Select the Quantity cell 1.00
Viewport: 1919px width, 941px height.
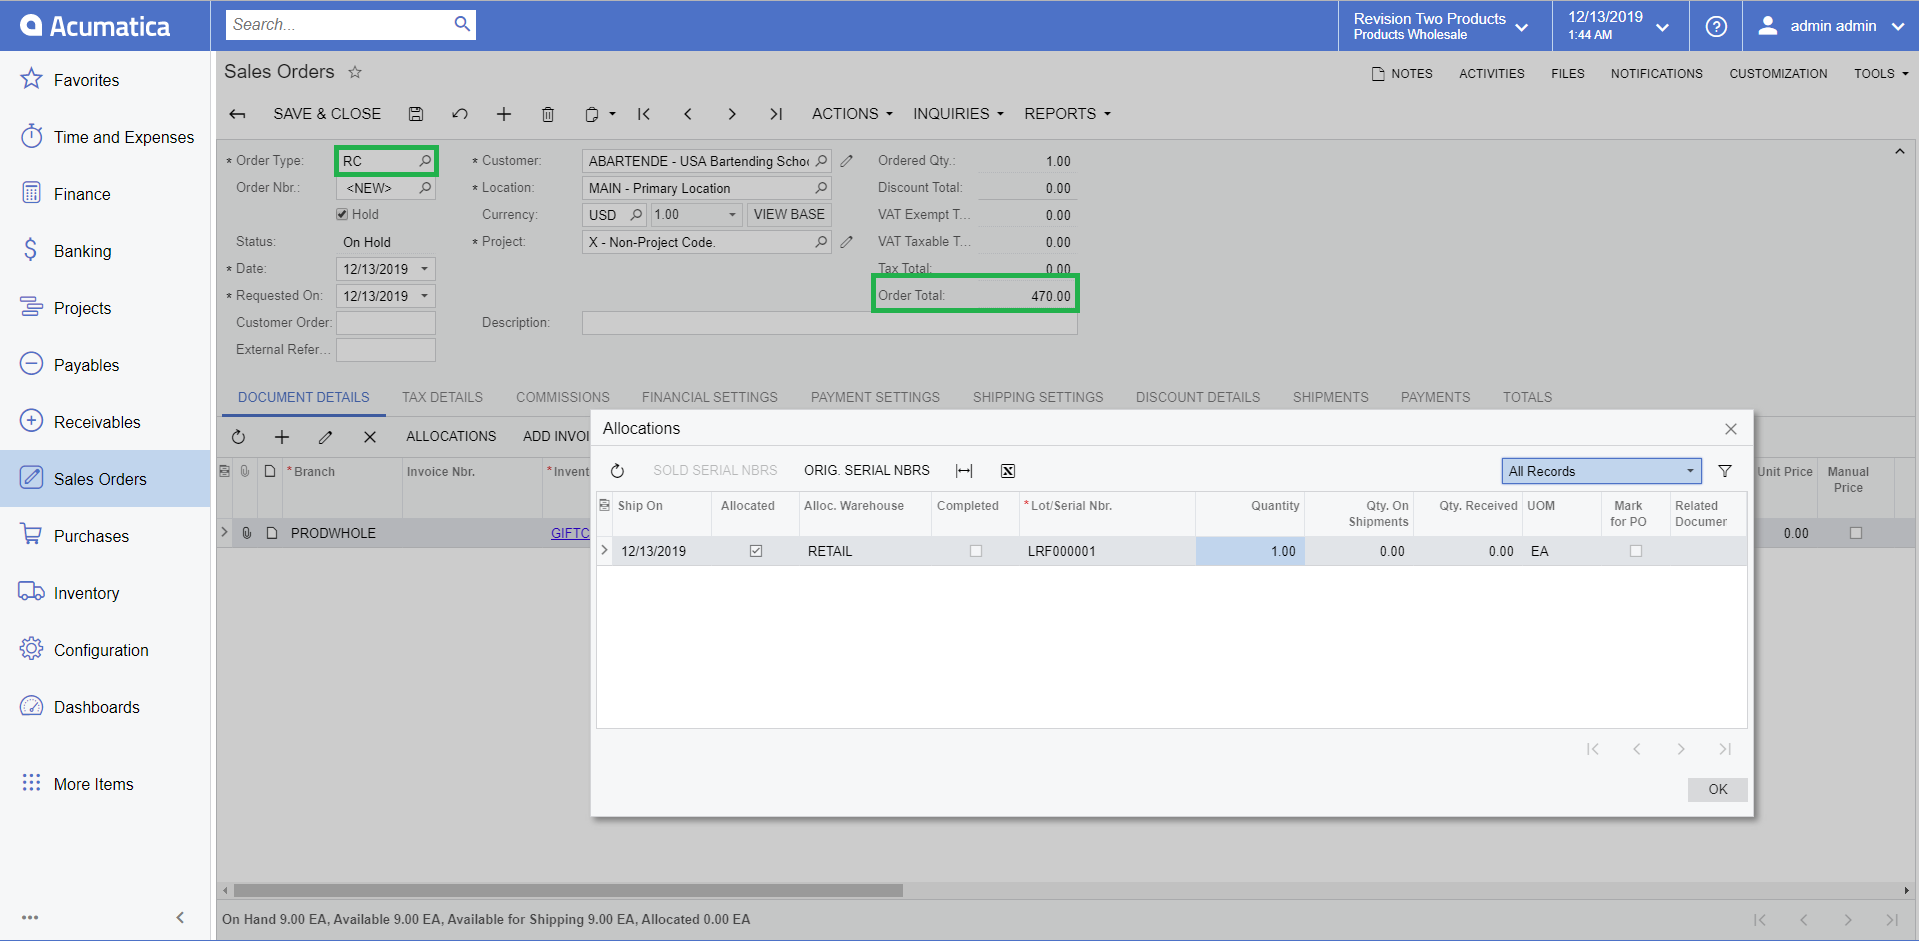[x=1250, y=551]
